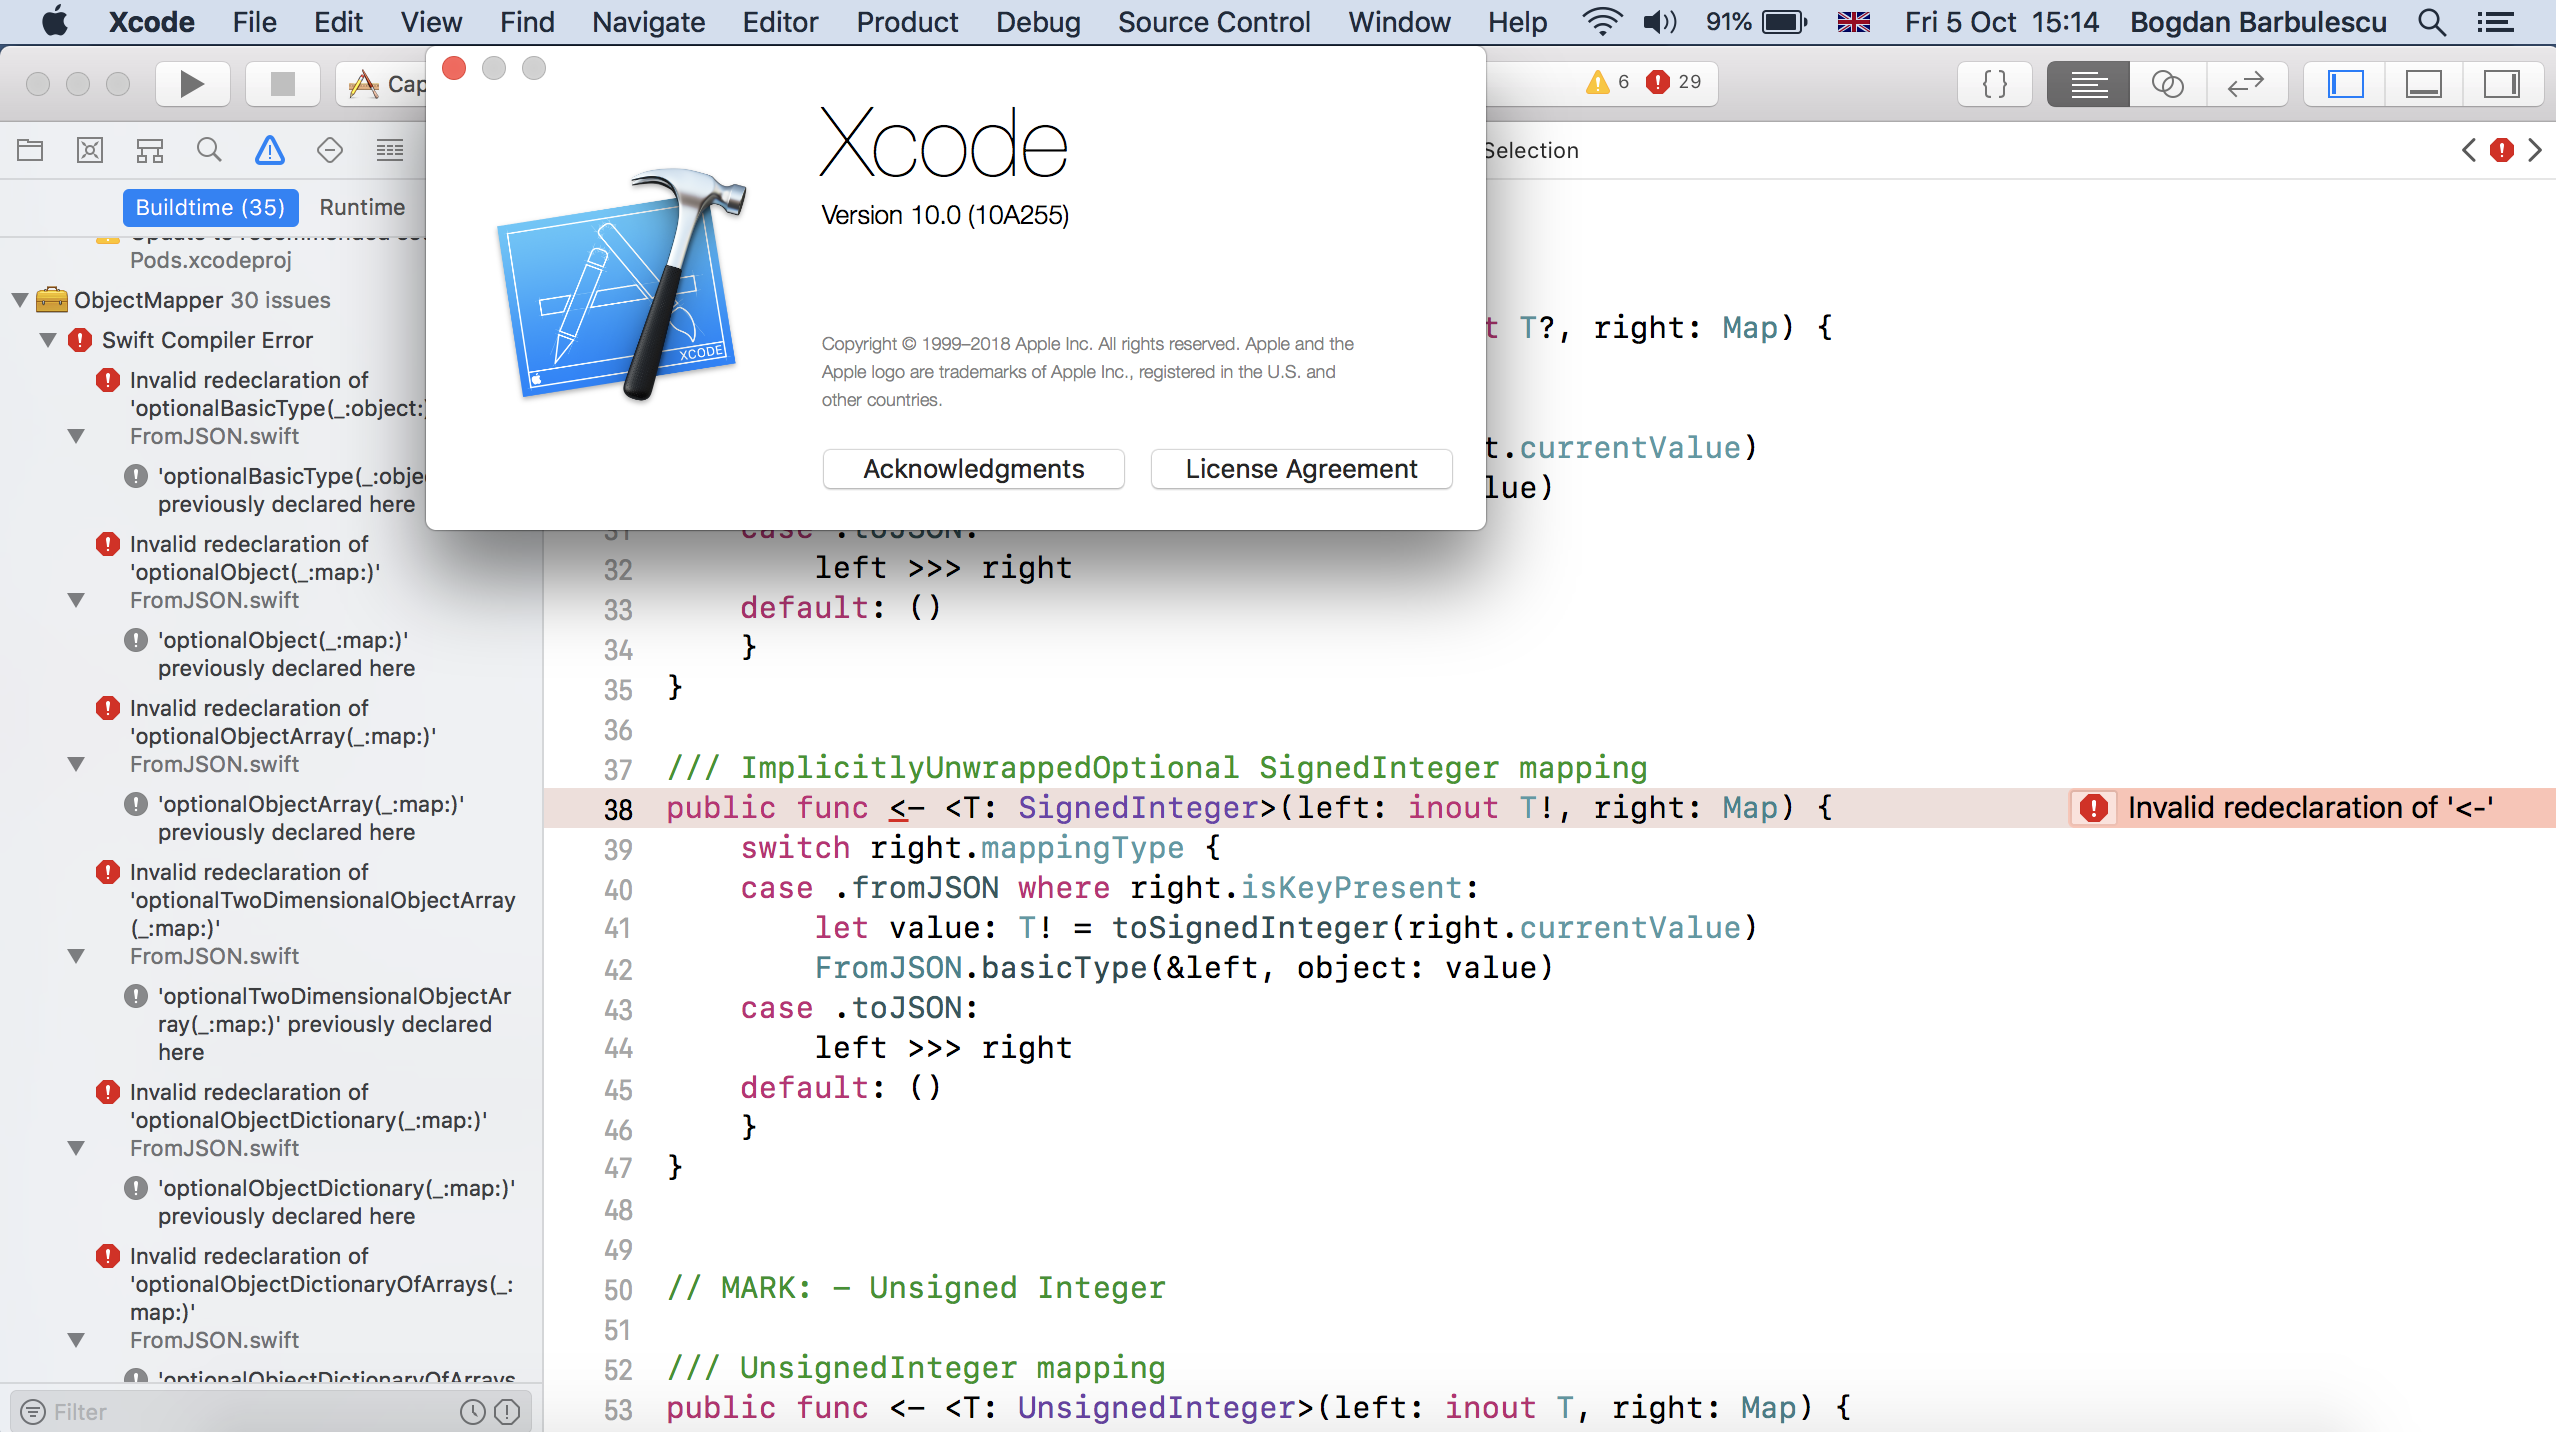Show the Version editor
2556x1432 pixels.
pyautogui.click(x=2246, y=84)
